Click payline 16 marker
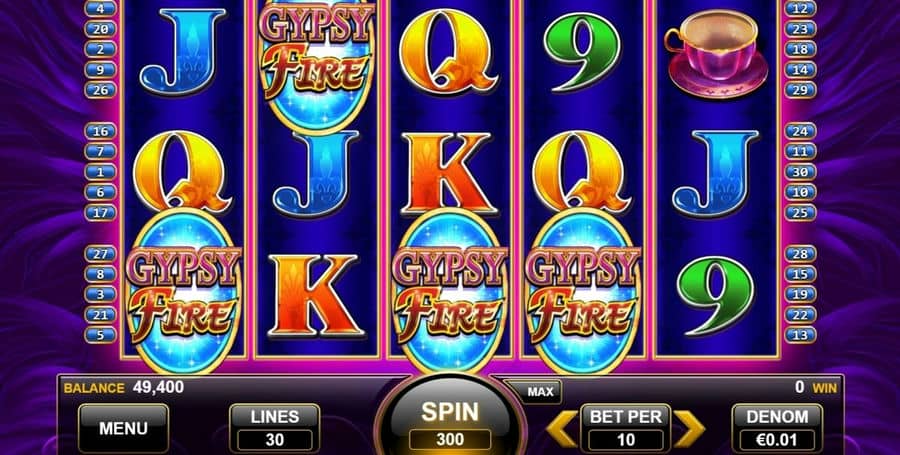 tap(100, 131)
